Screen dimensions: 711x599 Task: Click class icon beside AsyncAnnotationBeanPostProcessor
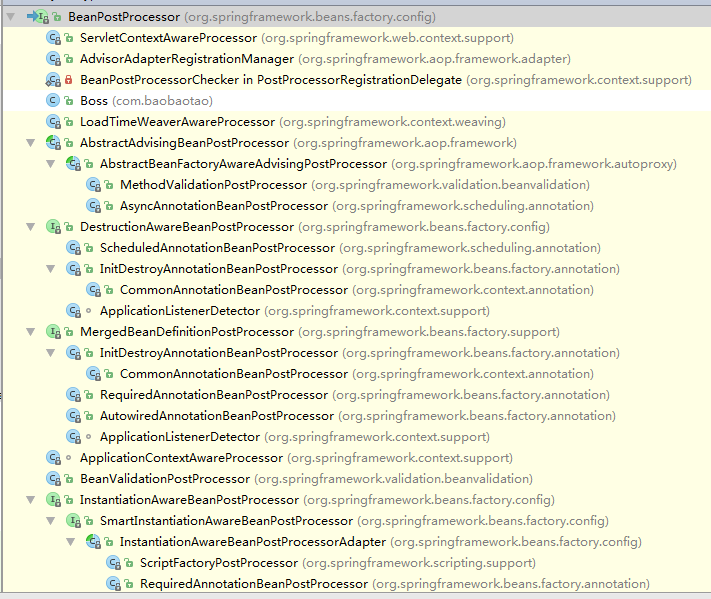point(93,206)
